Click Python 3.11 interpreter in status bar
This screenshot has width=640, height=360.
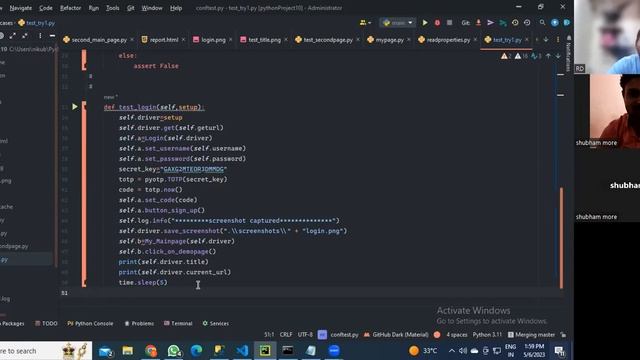point(487,335)
